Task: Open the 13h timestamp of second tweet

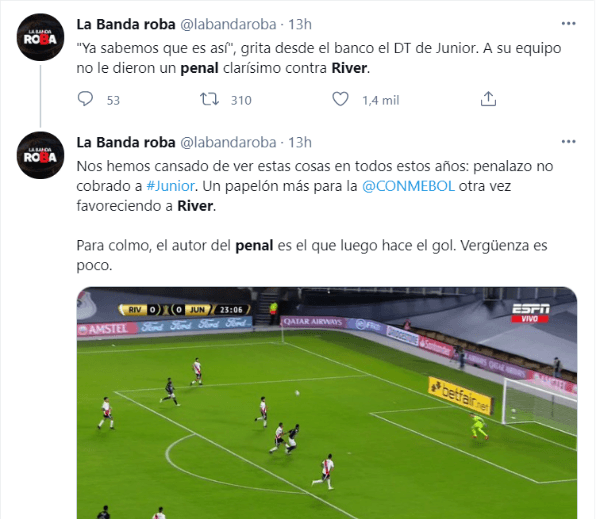Action: 300,142
